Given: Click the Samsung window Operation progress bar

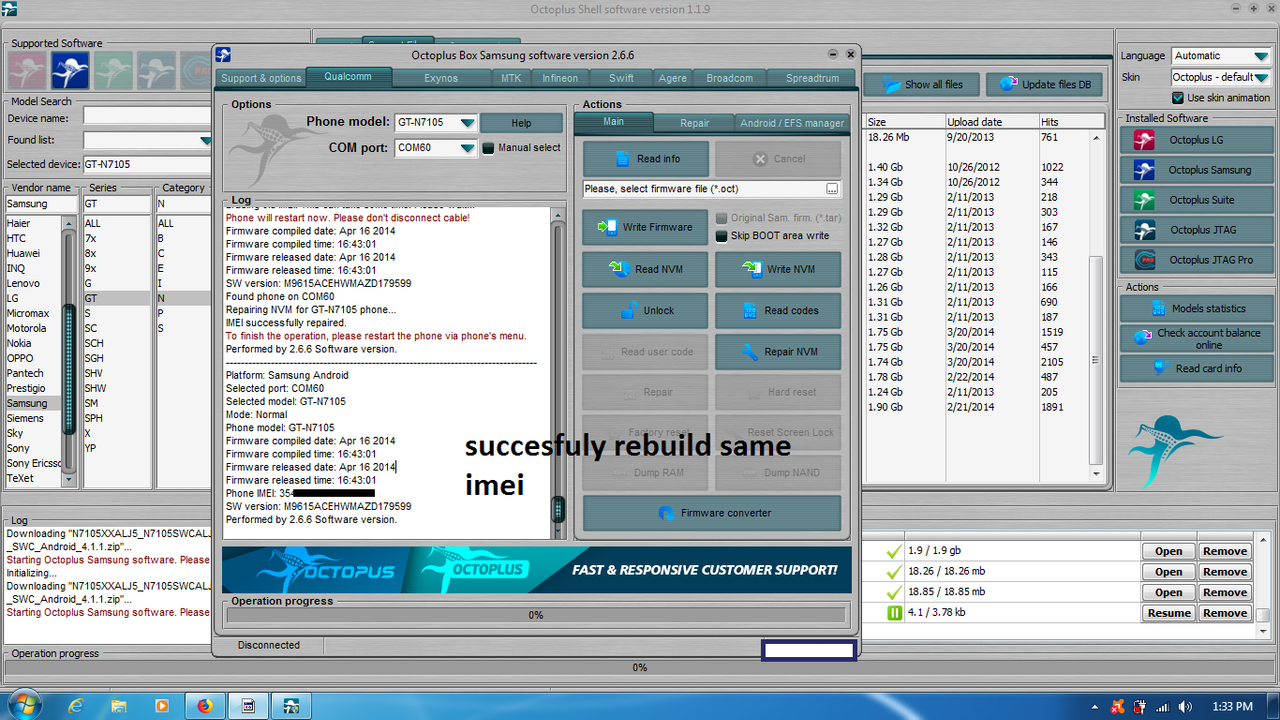Looking at the screenshot, I should pyautogui.click(x=536, y=615).
